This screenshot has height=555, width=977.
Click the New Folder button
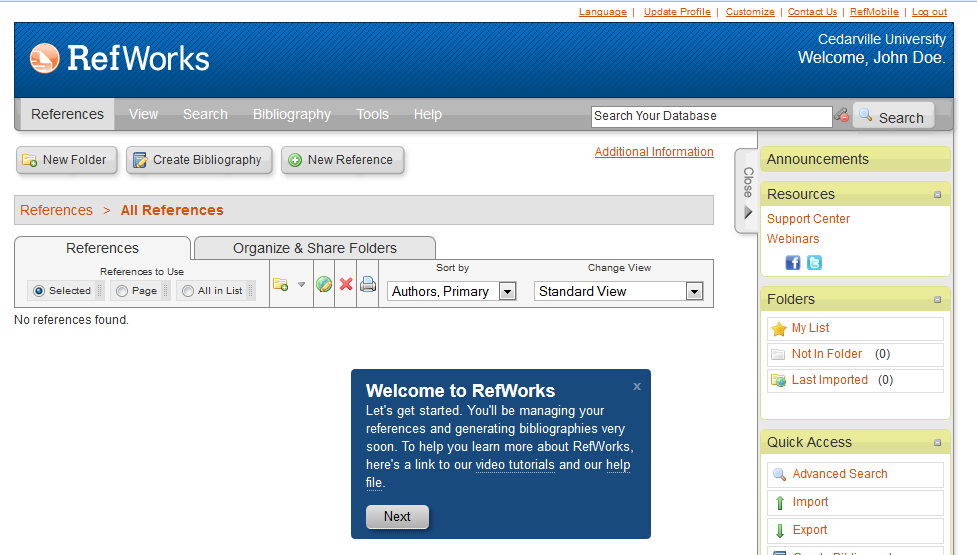pyautogui.click(x=67, y=160)
